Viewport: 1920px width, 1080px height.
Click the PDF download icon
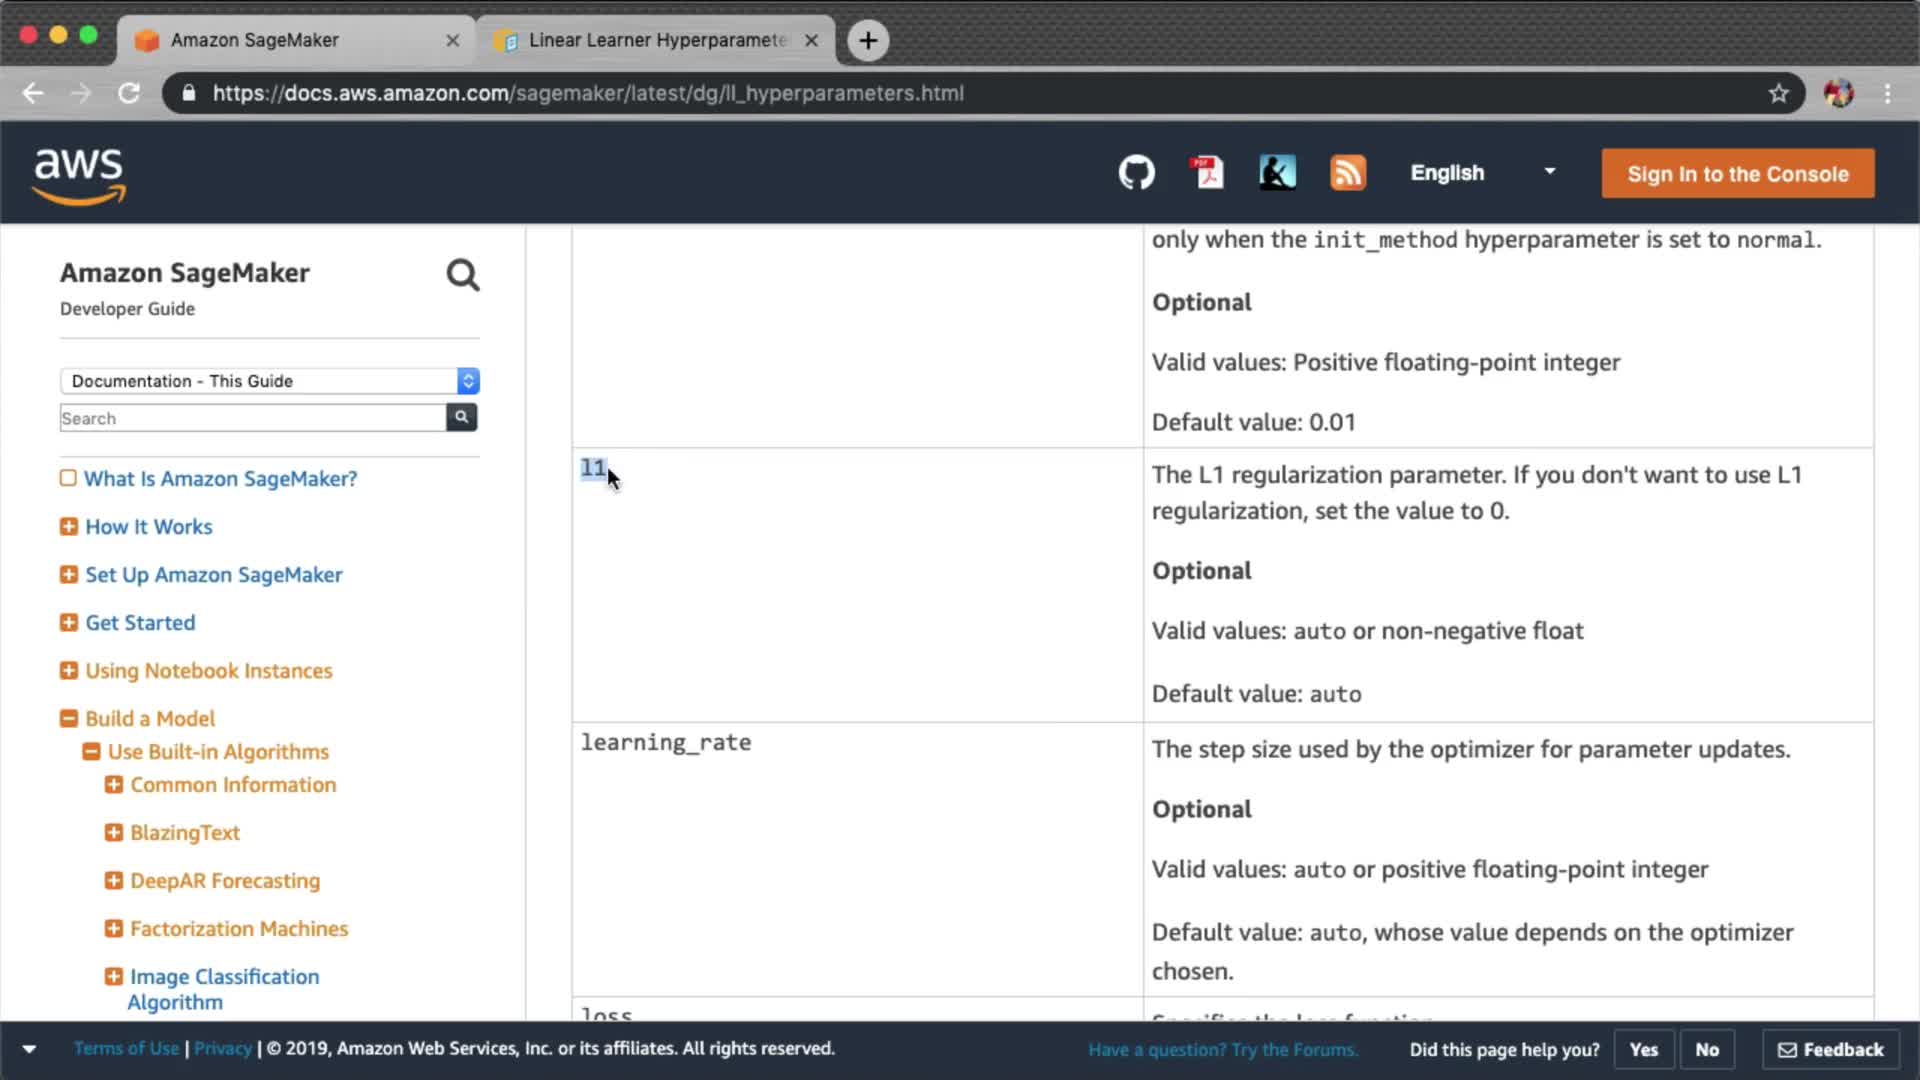point(1207,173)
